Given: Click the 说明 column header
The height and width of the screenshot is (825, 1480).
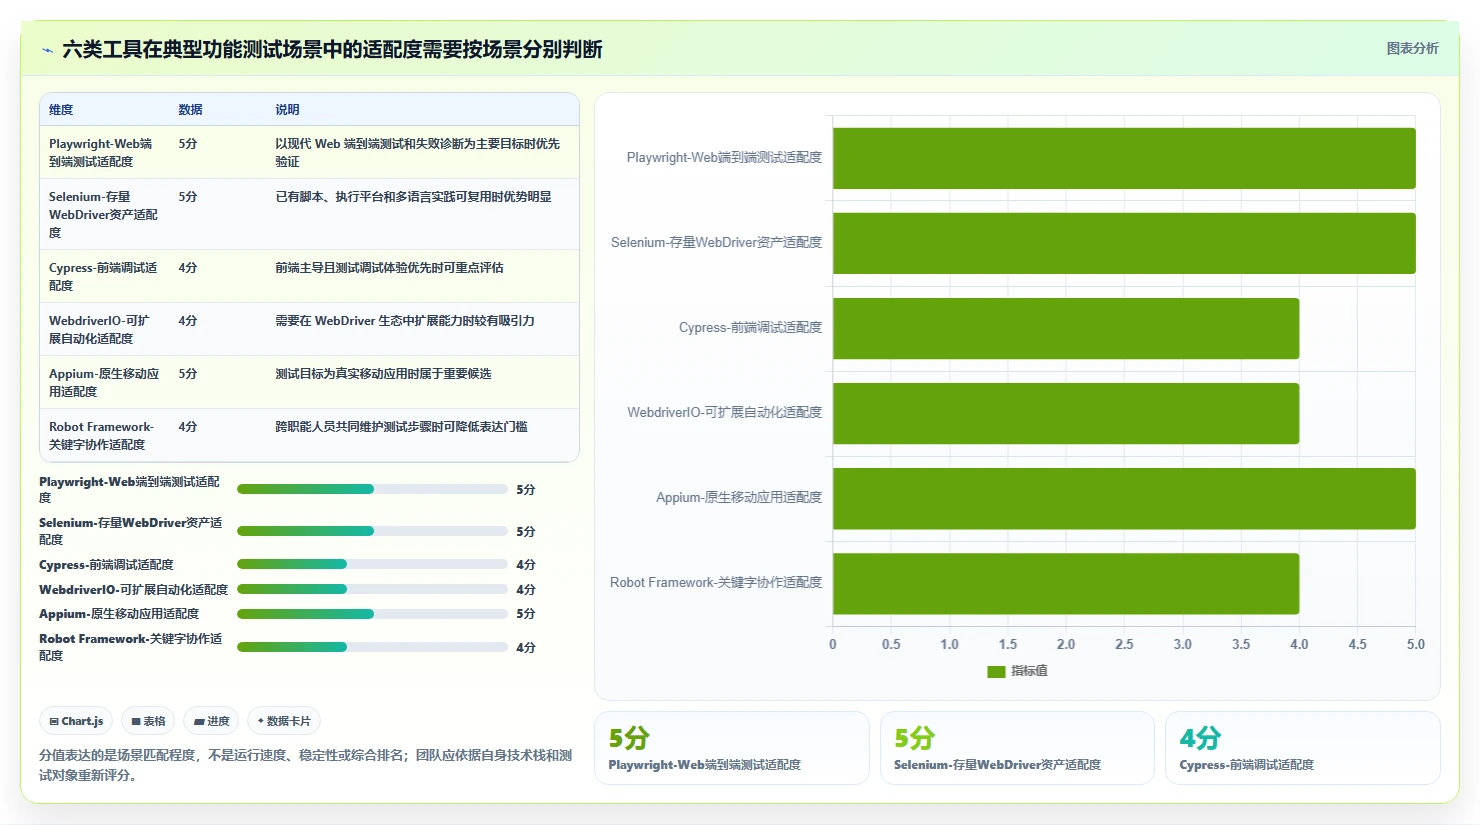Looking at the screenshot, I should (287, 110).
